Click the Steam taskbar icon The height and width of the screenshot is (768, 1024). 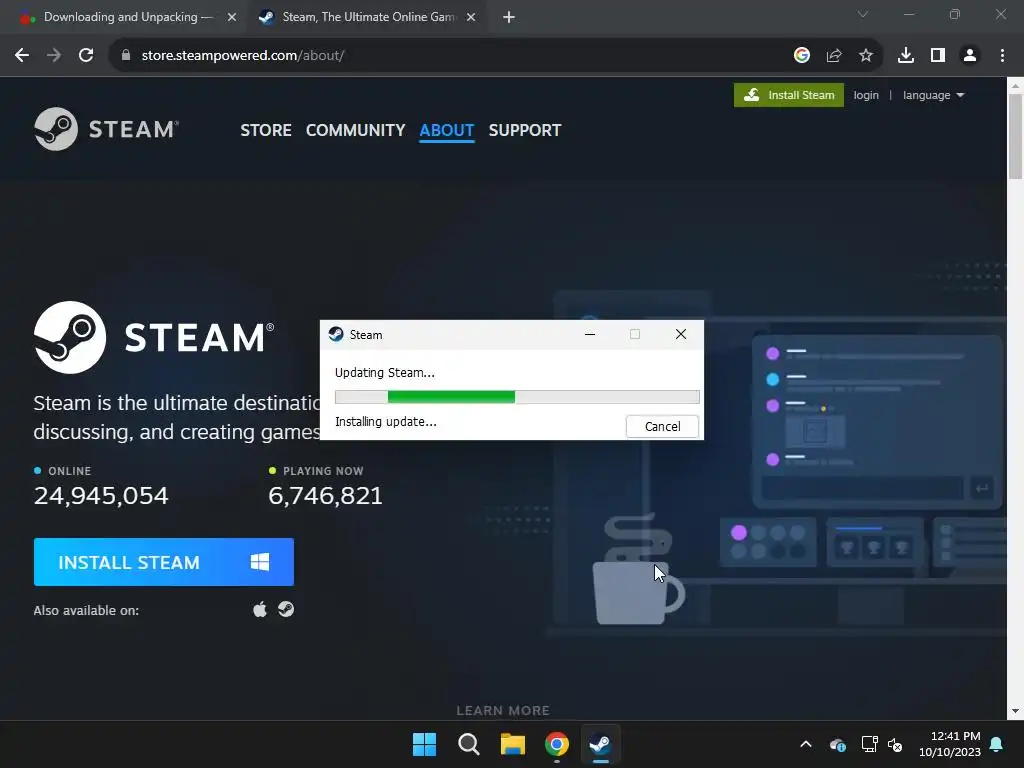(x=600, y=744)
